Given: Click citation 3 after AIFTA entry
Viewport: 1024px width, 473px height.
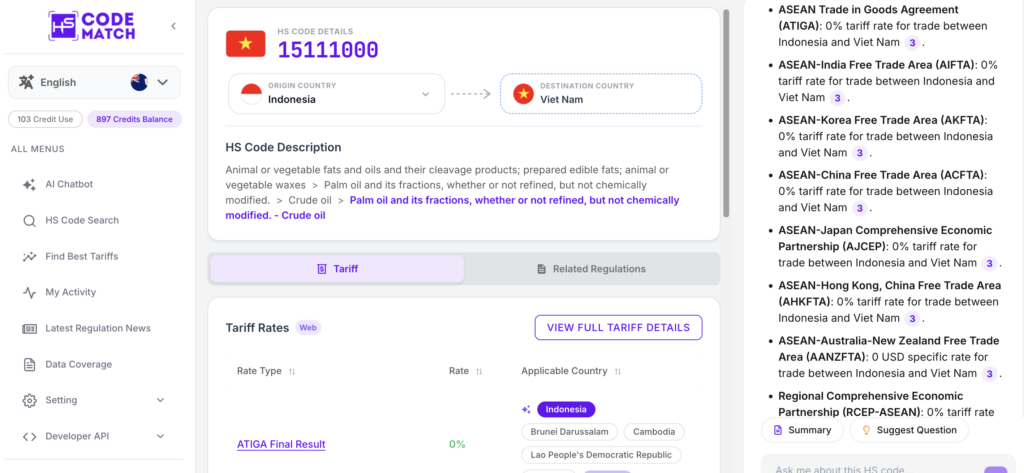Looking at the screenshot, I should coord(837,98).
